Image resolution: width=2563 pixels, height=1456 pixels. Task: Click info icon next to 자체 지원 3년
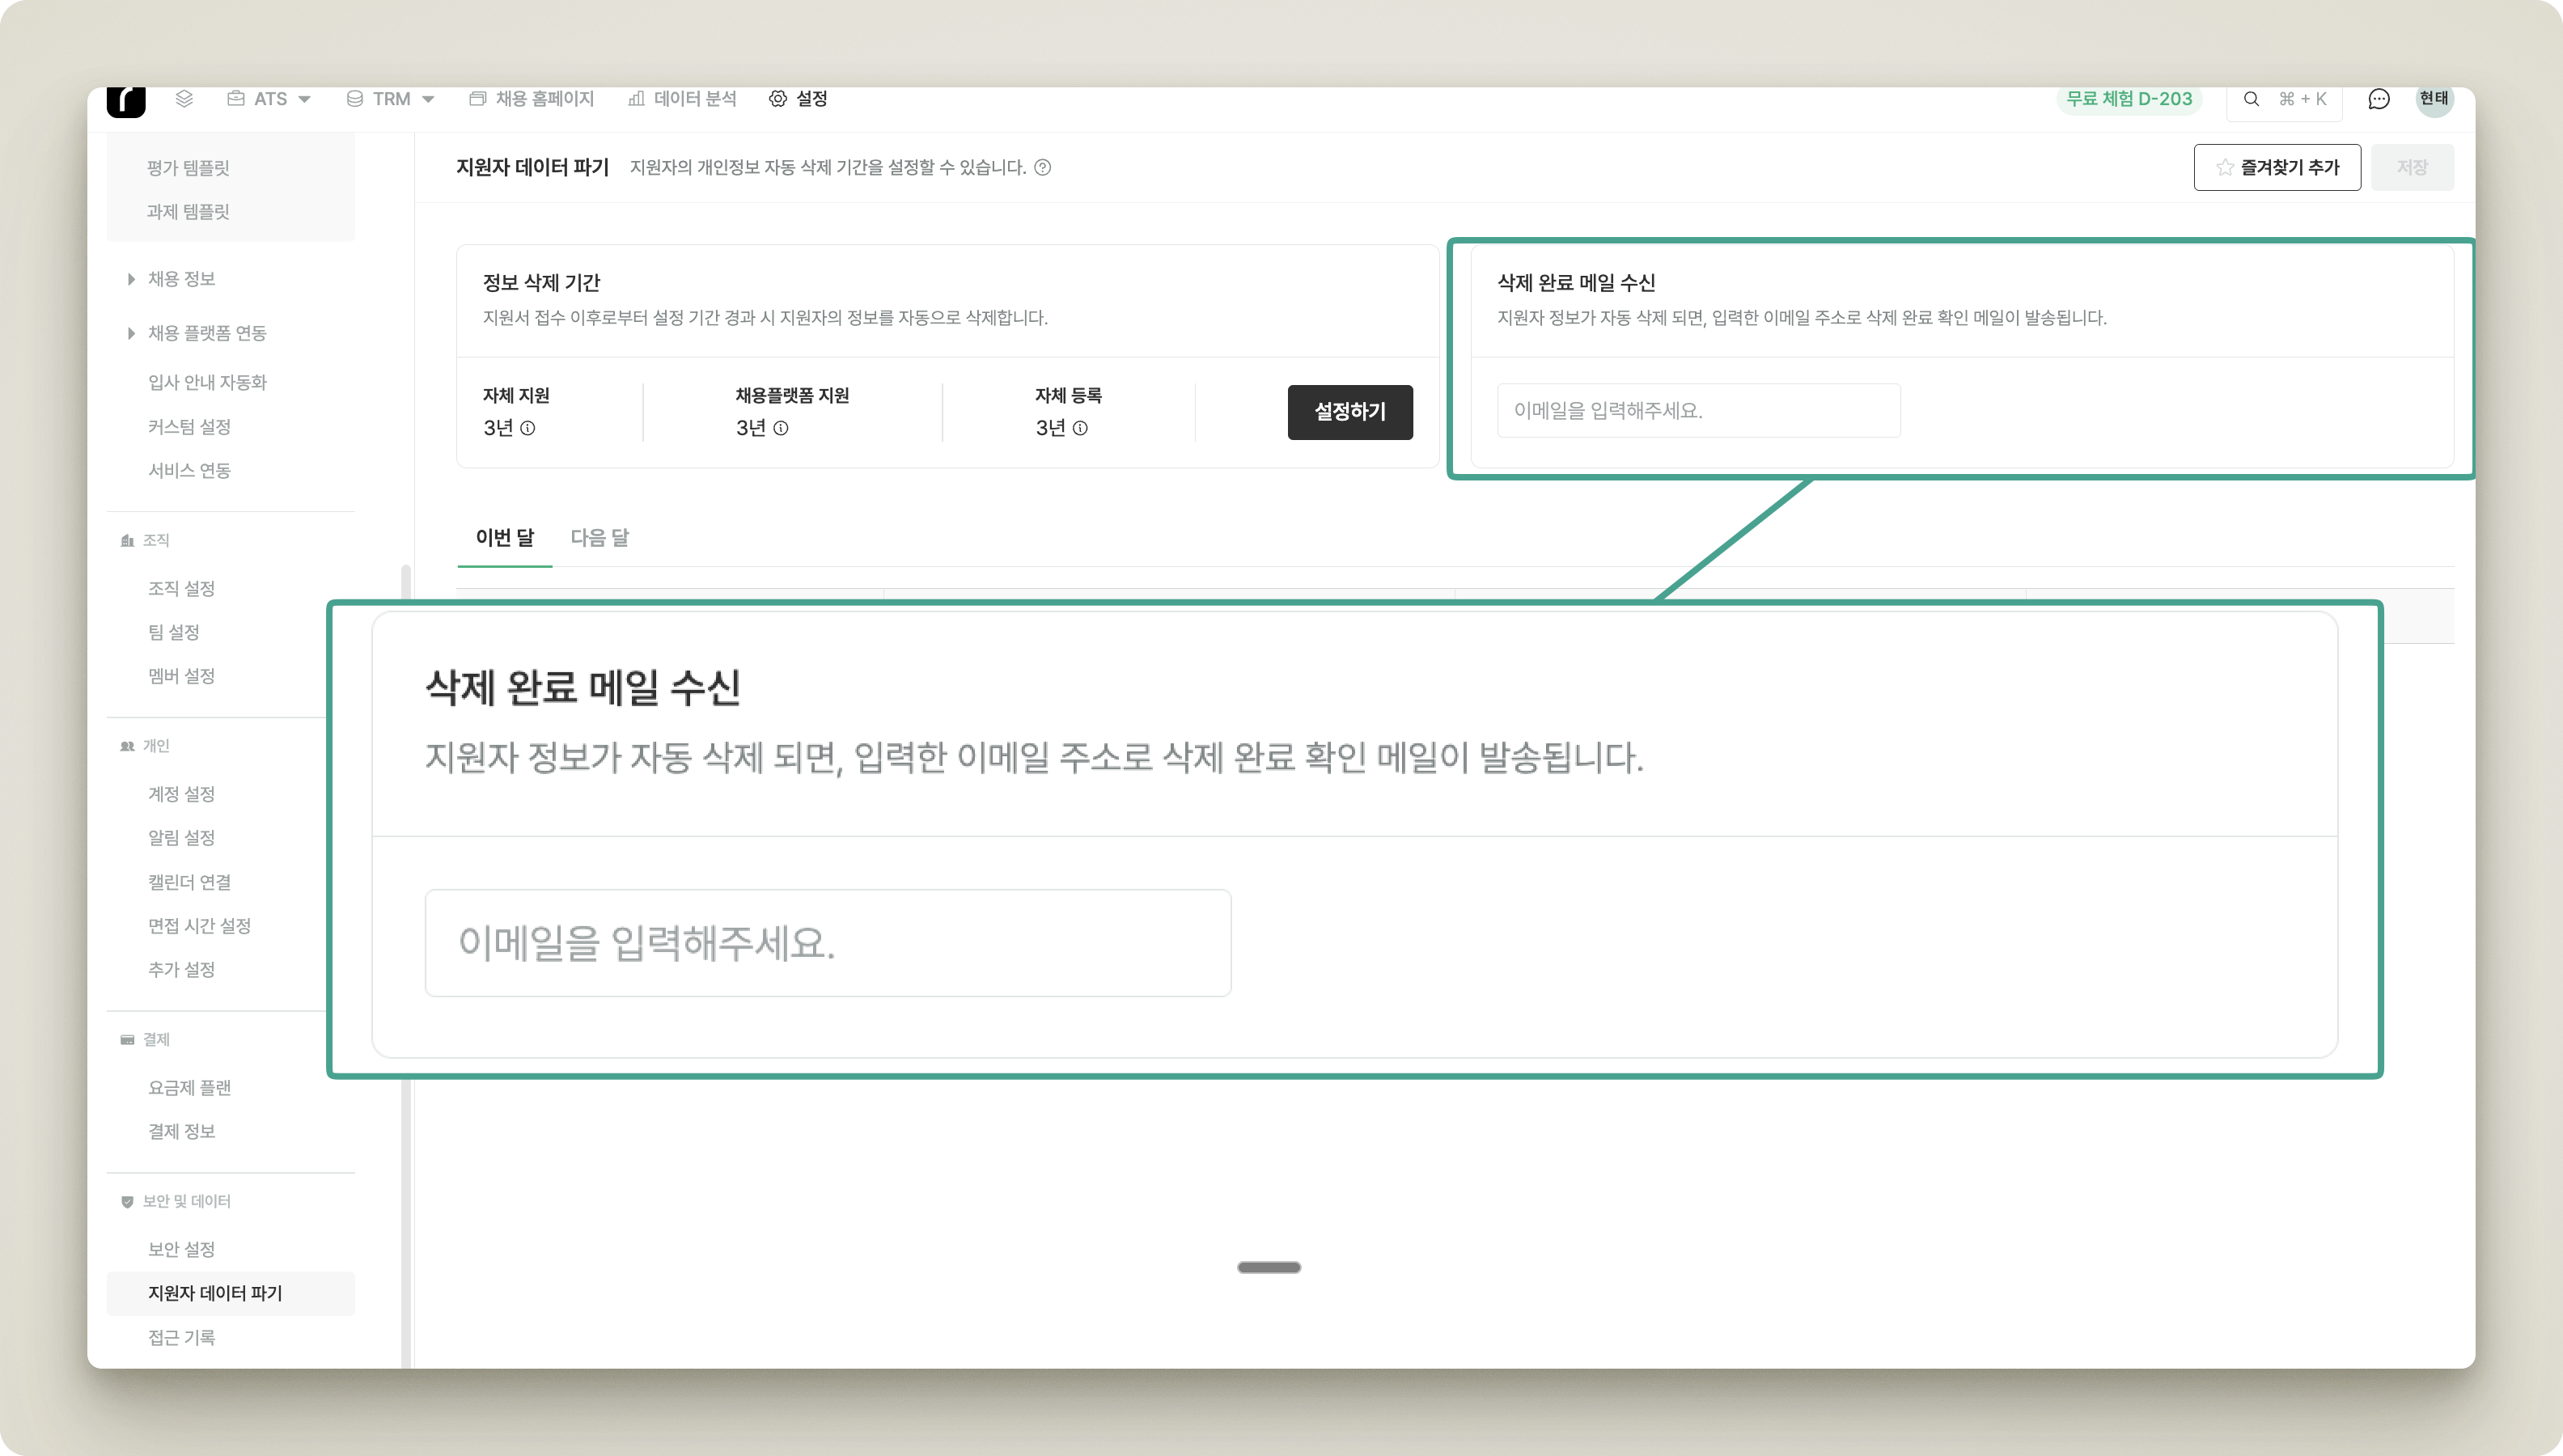point(528,428)
